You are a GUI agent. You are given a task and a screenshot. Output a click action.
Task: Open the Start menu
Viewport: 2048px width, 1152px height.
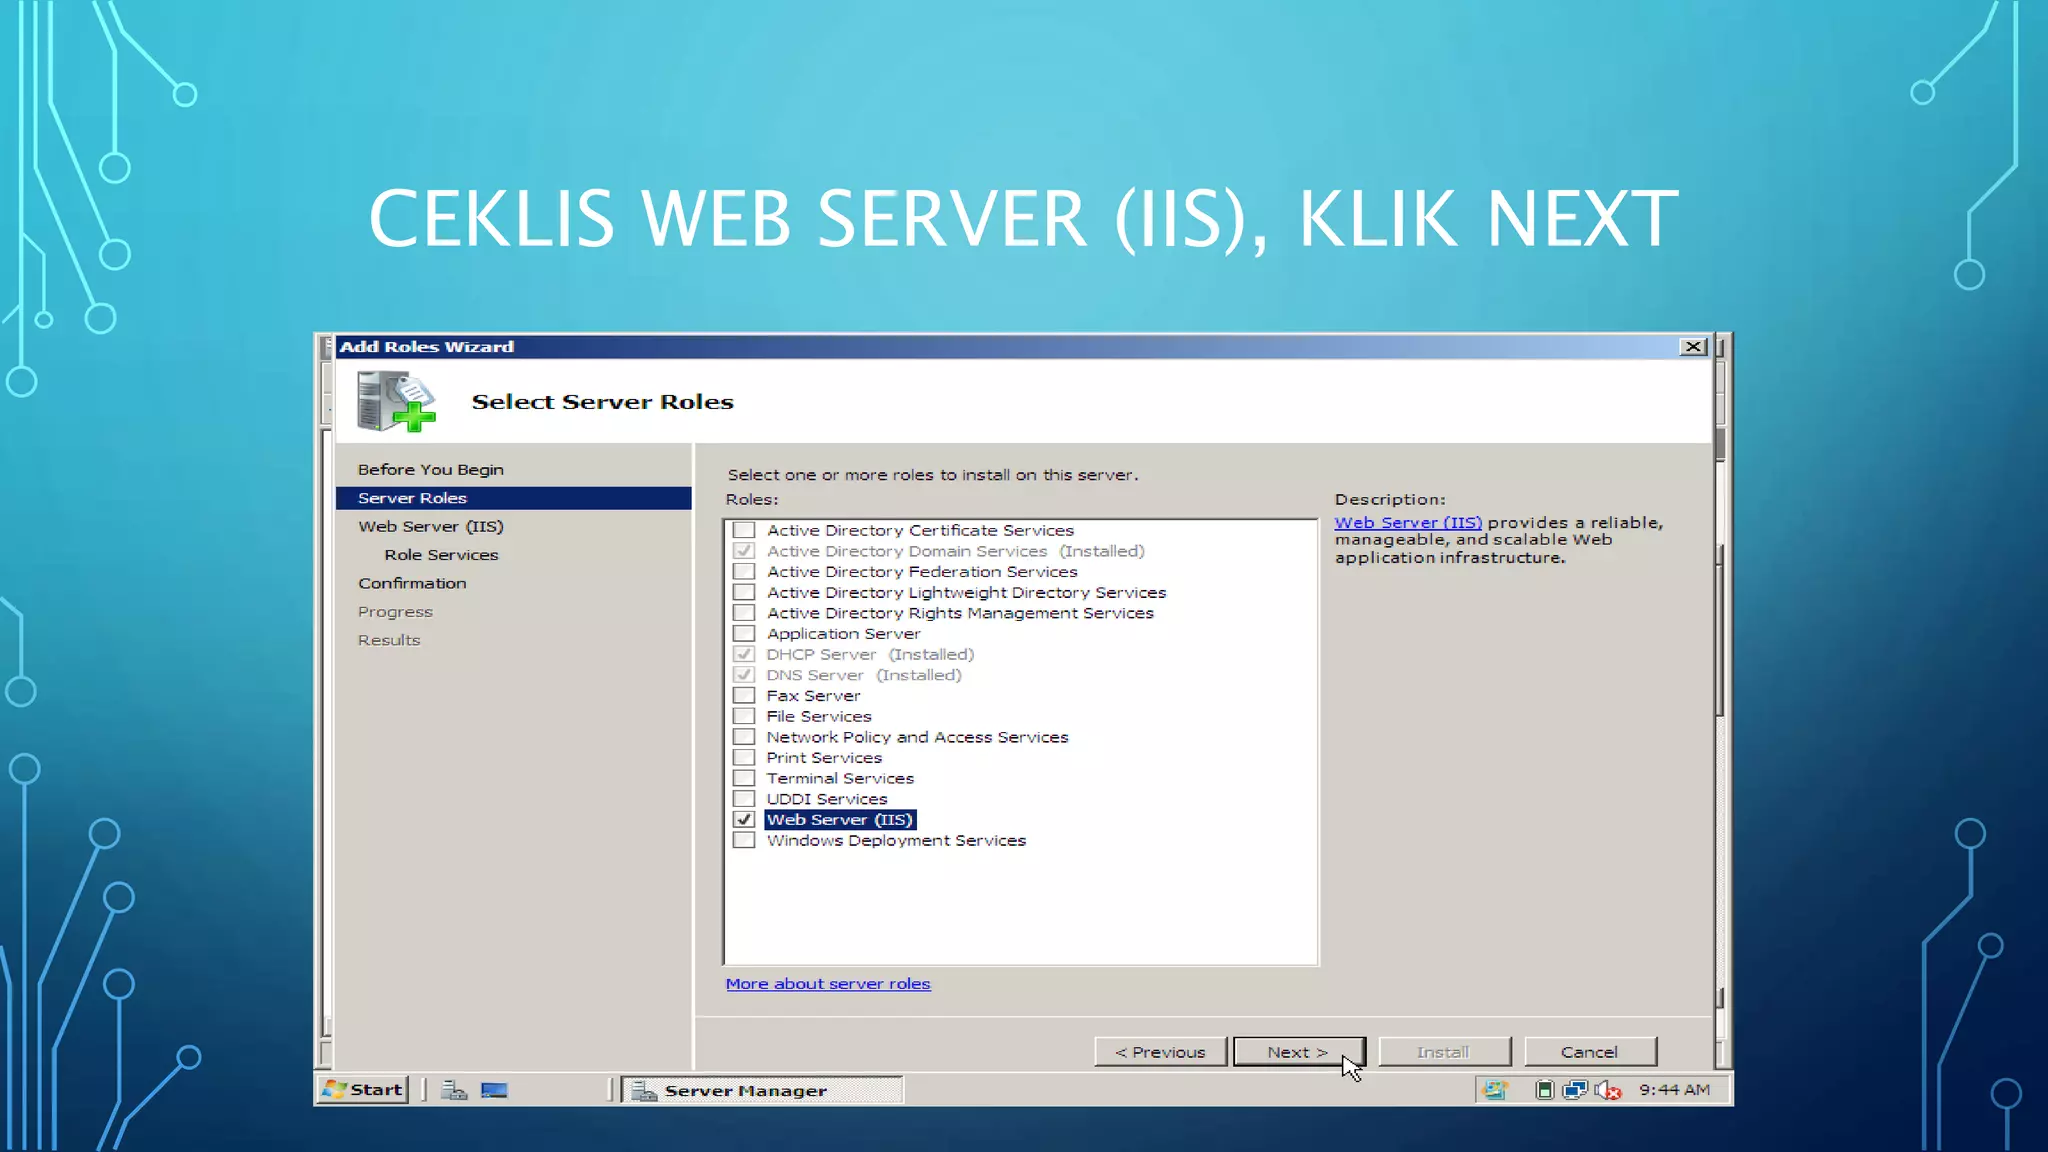click(x=364, y=1089)
